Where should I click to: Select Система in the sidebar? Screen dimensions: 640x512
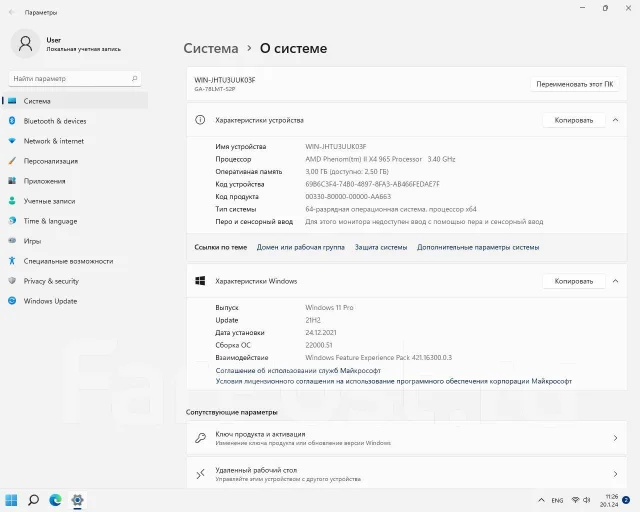(x=75, y=101)
